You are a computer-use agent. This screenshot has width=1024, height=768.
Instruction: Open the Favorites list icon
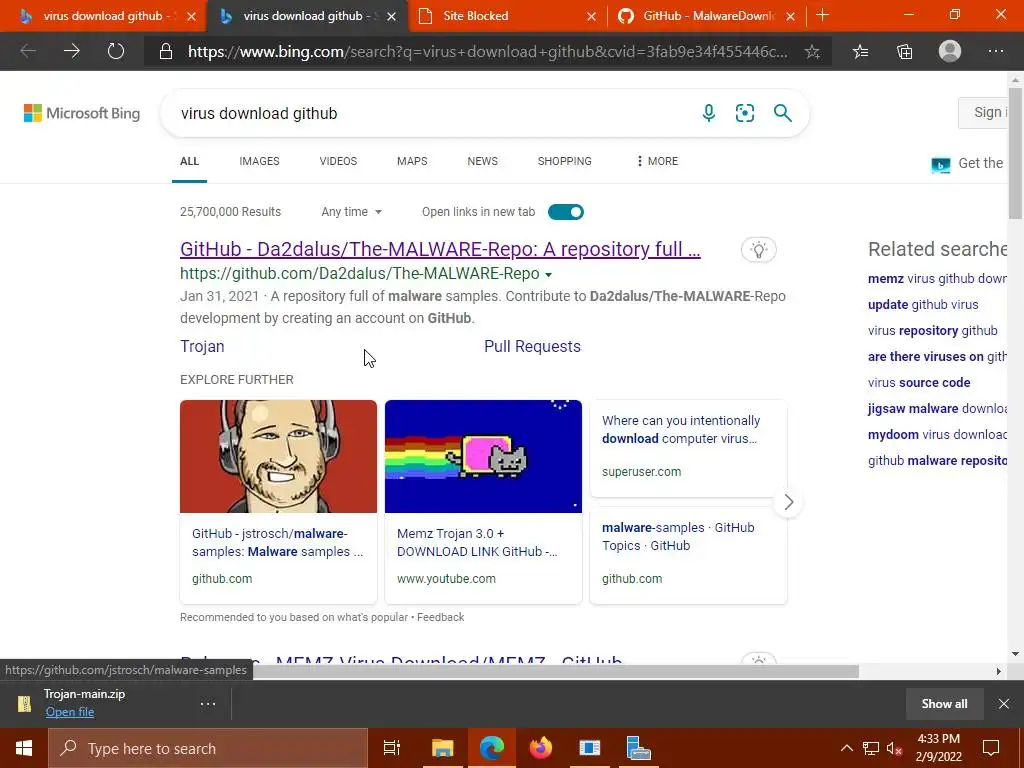pyautogui.click(x=861, y=52)
